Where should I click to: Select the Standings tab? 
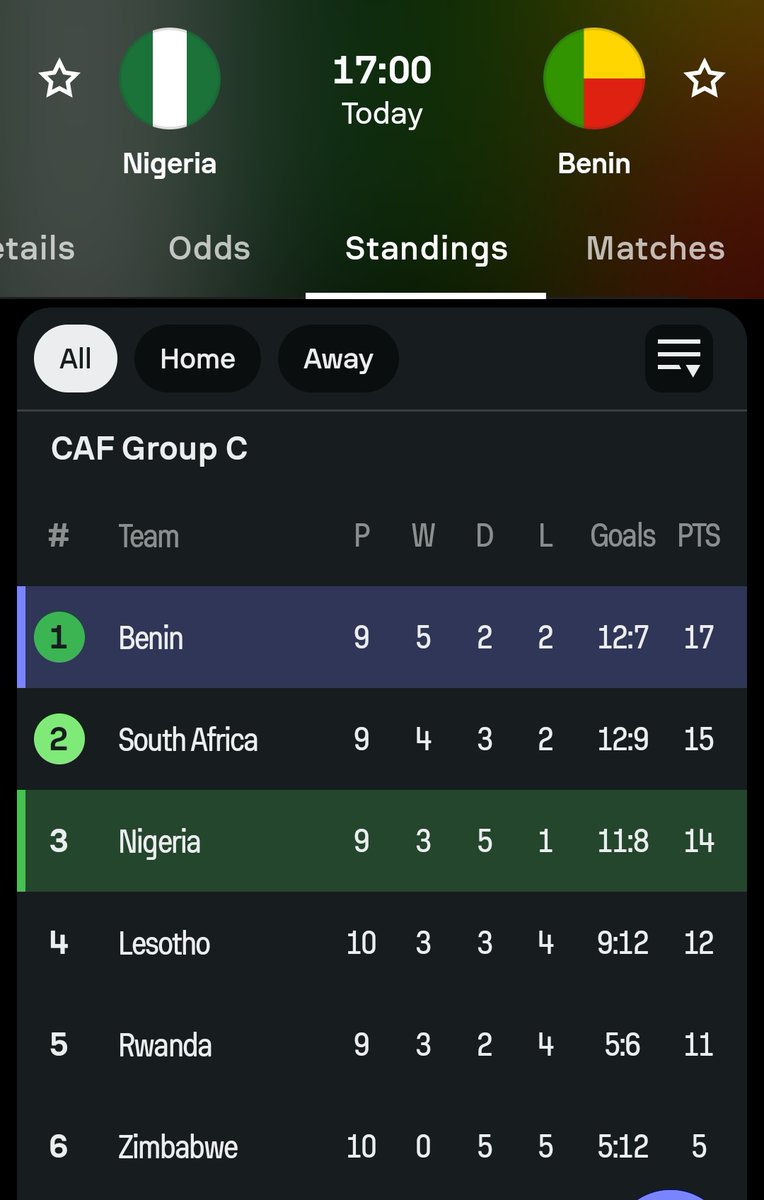point(426,248)
